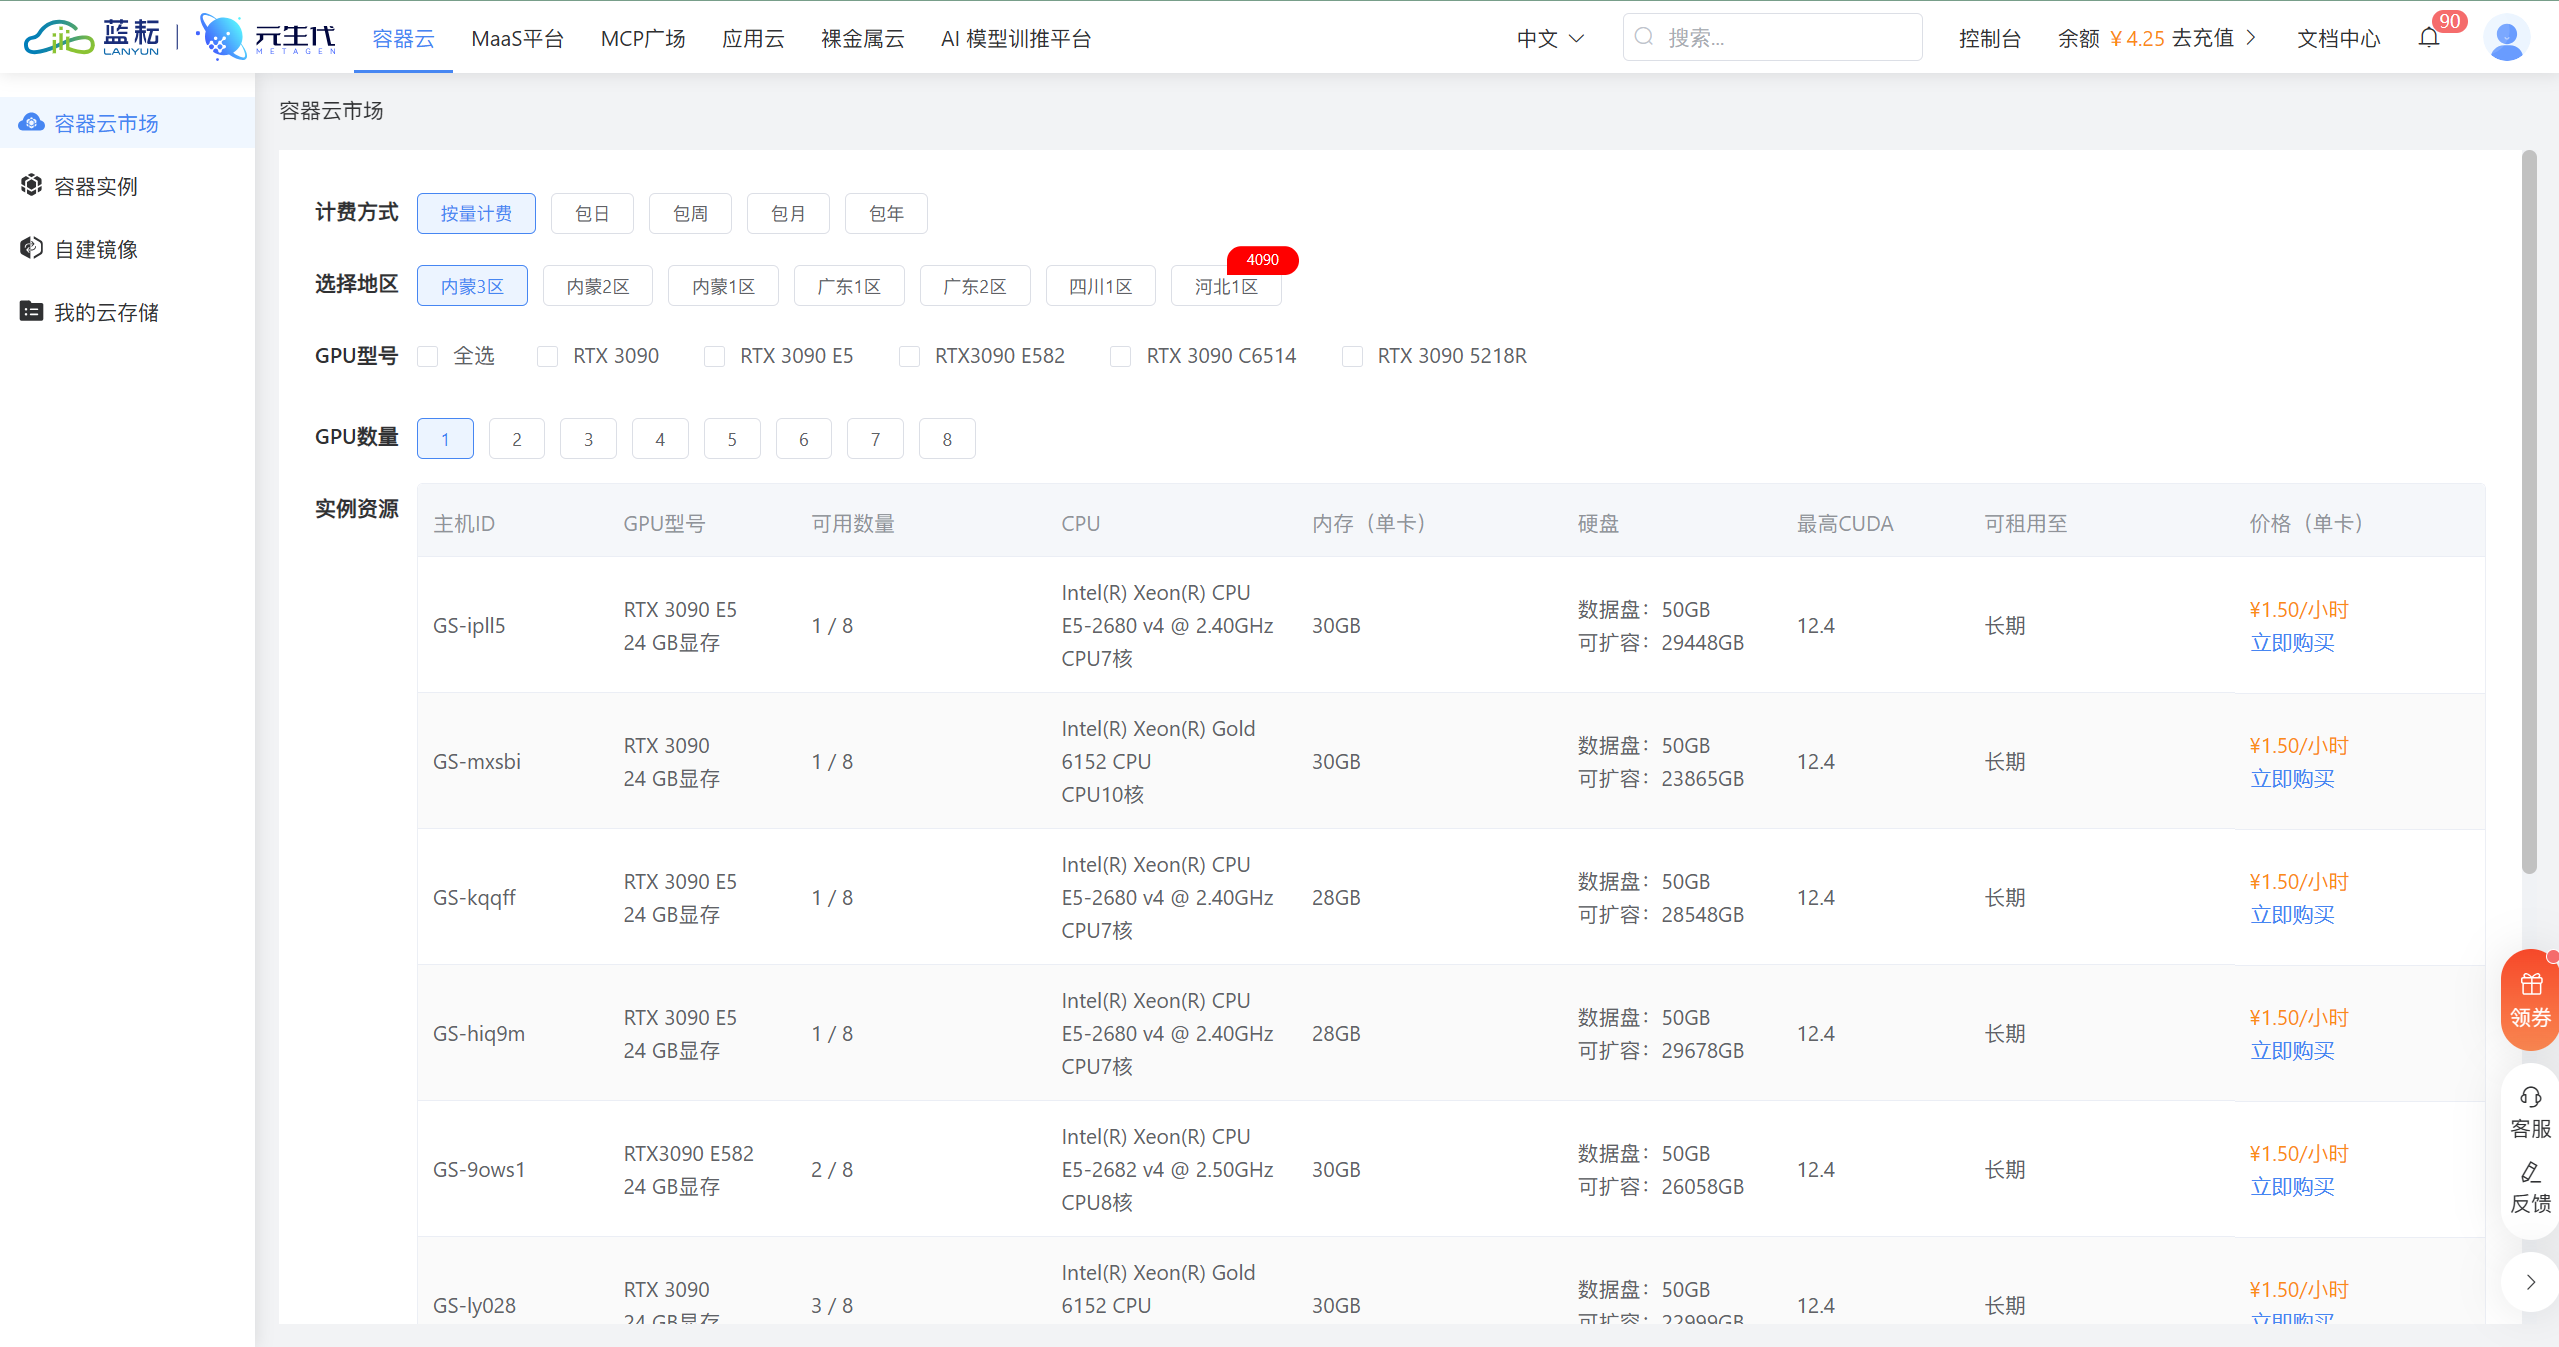Open 自建镜像 in the sidebar

click(x=96, y=249)
